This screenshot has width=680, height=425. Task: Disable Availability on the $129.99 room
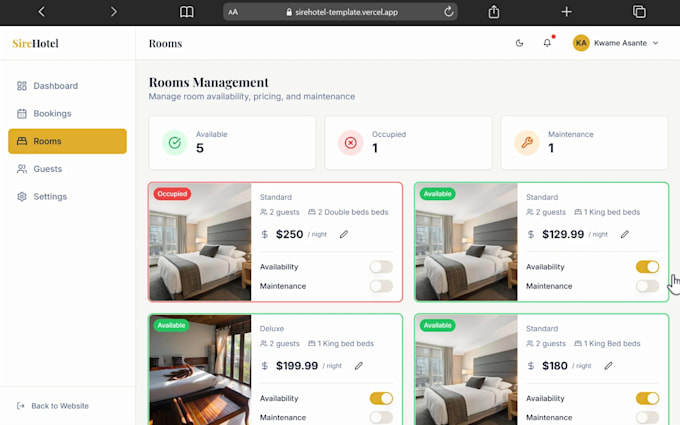point(647,267)
